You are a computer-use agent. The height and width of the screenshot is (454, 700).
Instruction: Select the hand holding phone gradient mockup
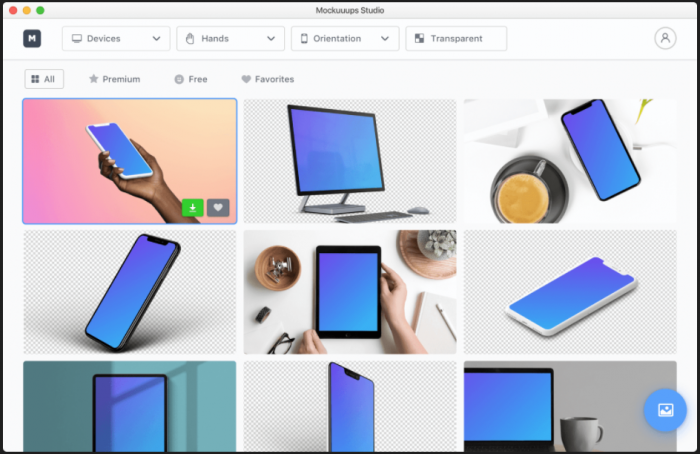[x=129, y=161]
